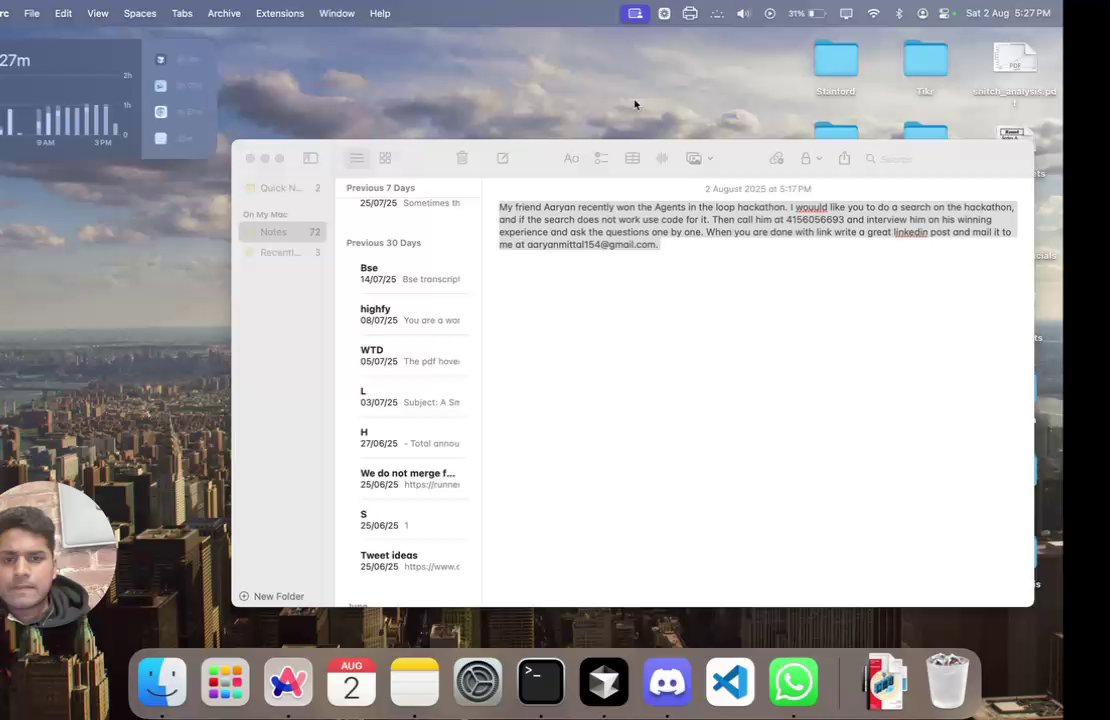Open the Tweet ideas note
This screenshot has width=1110, height=720.
tap(410, 561)
